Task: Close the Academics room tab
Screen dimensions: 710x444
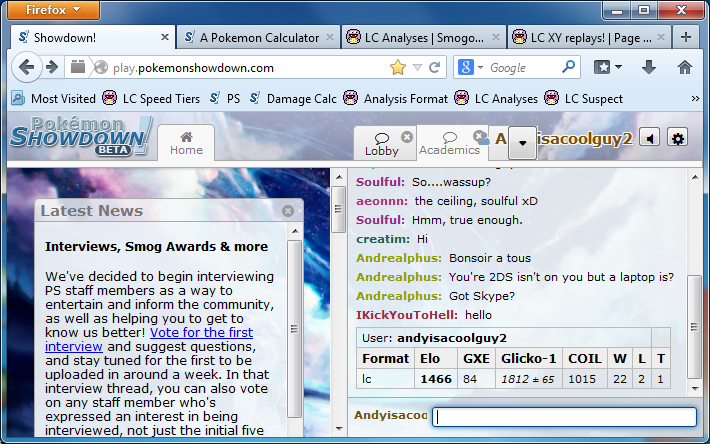Action: 479,136
